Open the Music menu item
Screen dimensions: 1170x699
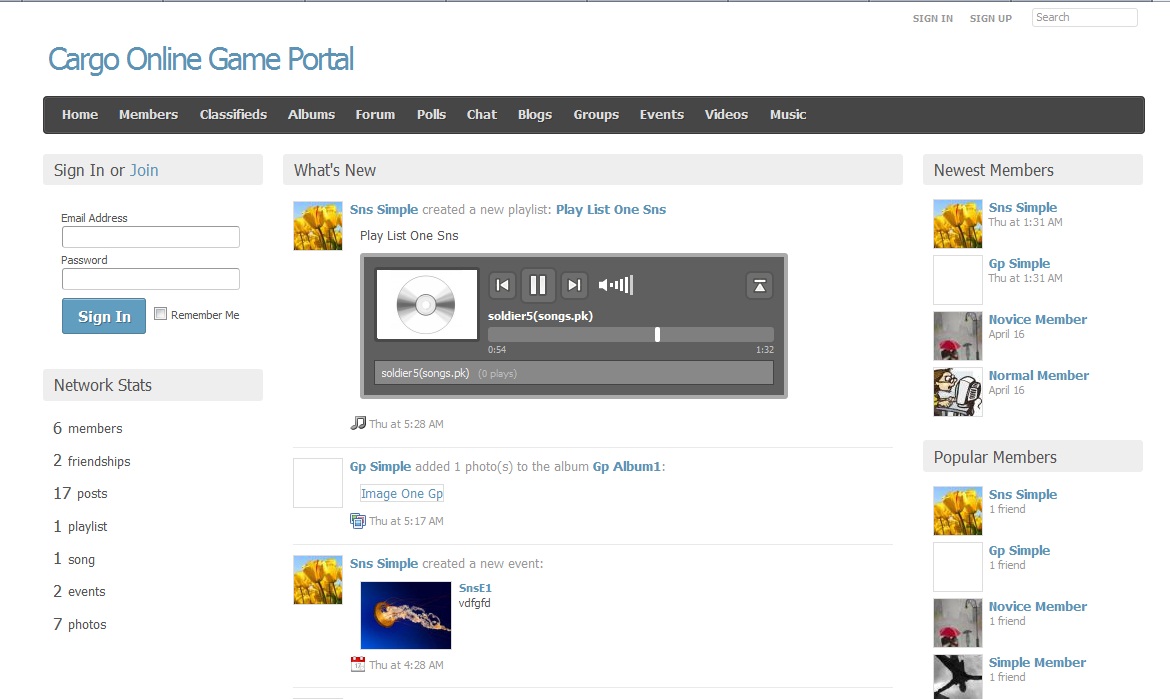(x=787, y=115)
